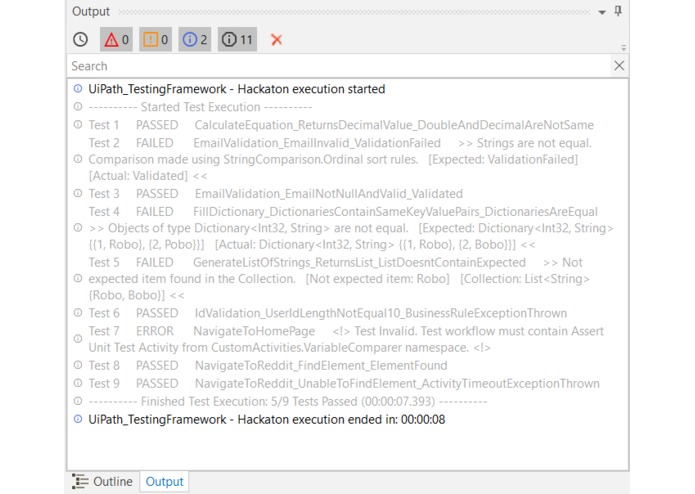Toggle the info filter showing 2
This screenshot has height=494, width=695.
[x=195, y=39]
